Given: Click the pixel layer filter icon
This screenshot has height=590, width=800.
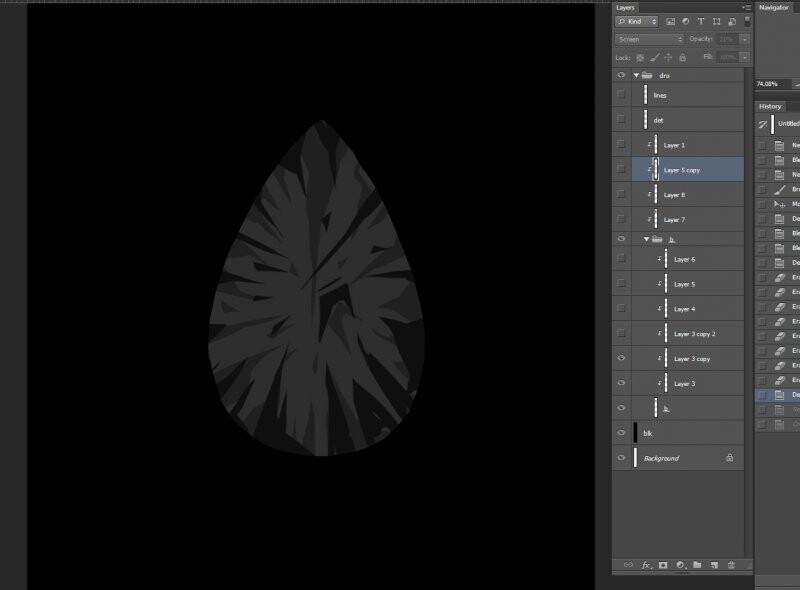Looking at the screenshot, I should coord(670,21).
